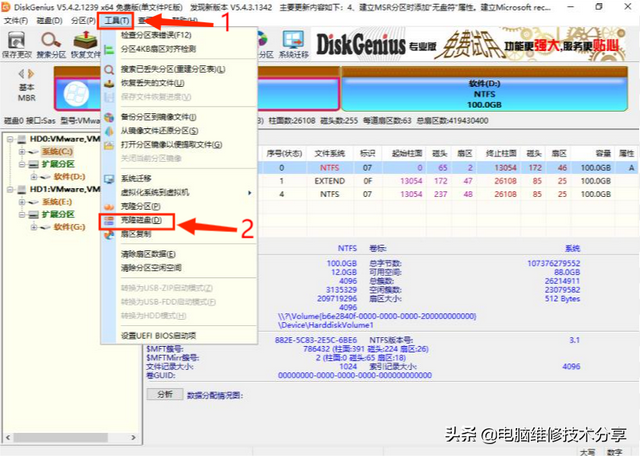
Task: Click the 0F identifier cell
Action: pyautogui.click(x=367, y=181)
